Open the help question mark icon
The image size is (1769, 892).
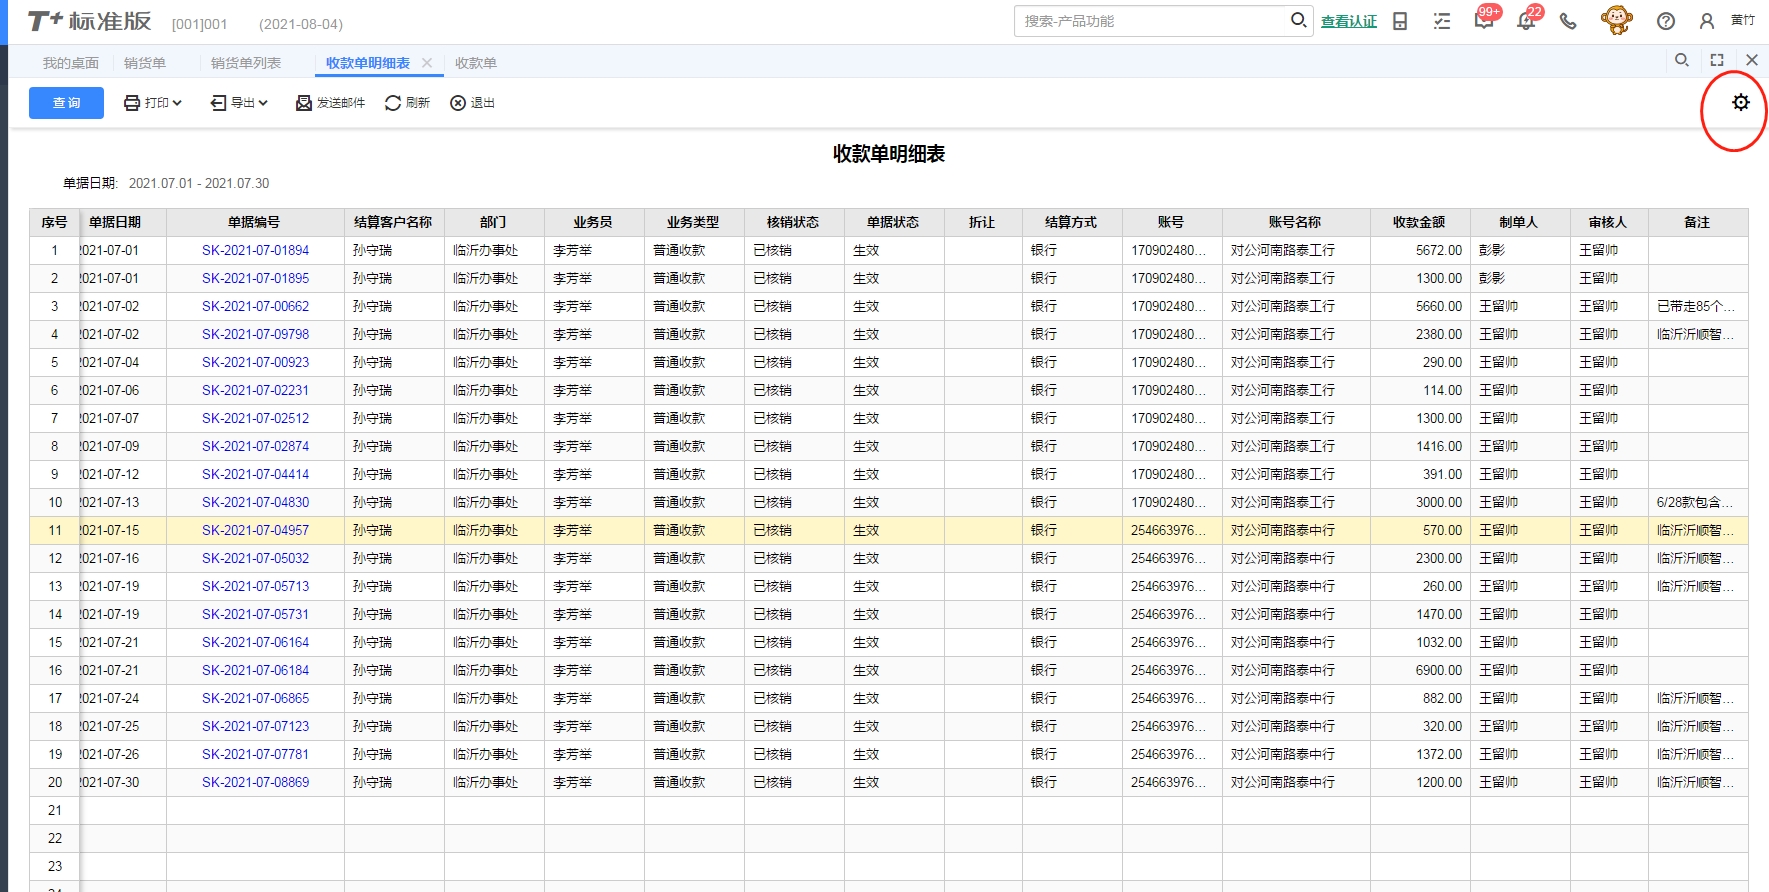coord(1666,21)
